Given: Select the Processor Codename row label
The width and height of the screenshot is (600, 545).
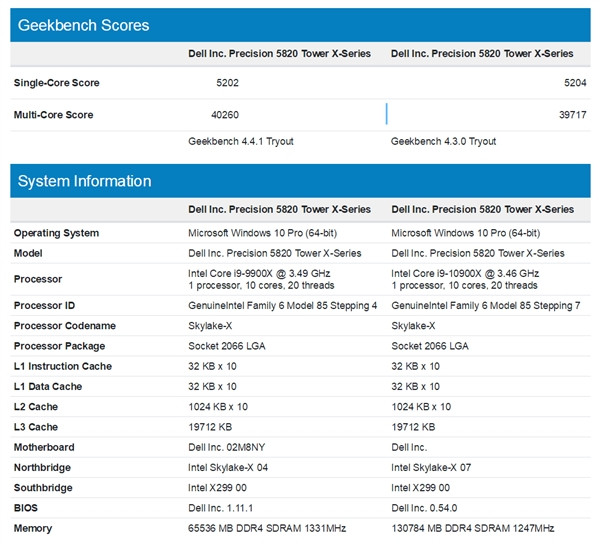Looking at the screenshot, I should (64, 326).
